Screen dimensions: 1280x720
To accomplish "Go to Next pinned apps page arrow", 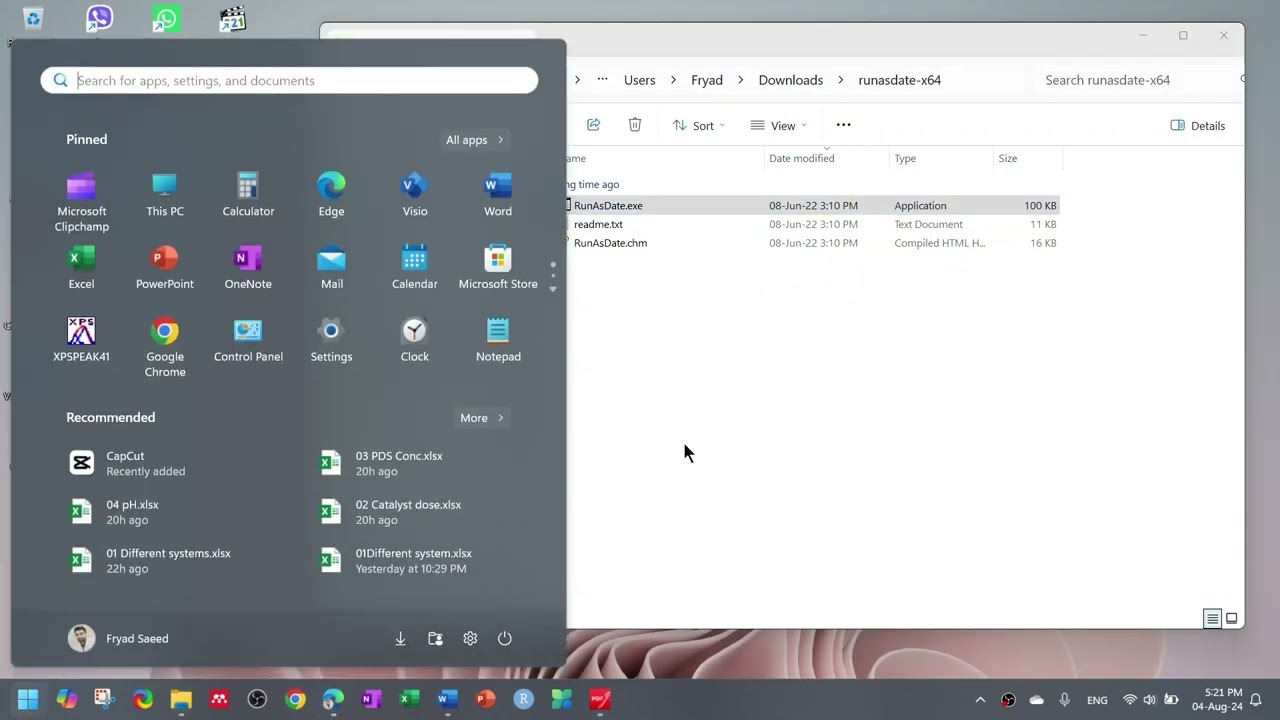I will pyautogui.click(x=553, y=289).
